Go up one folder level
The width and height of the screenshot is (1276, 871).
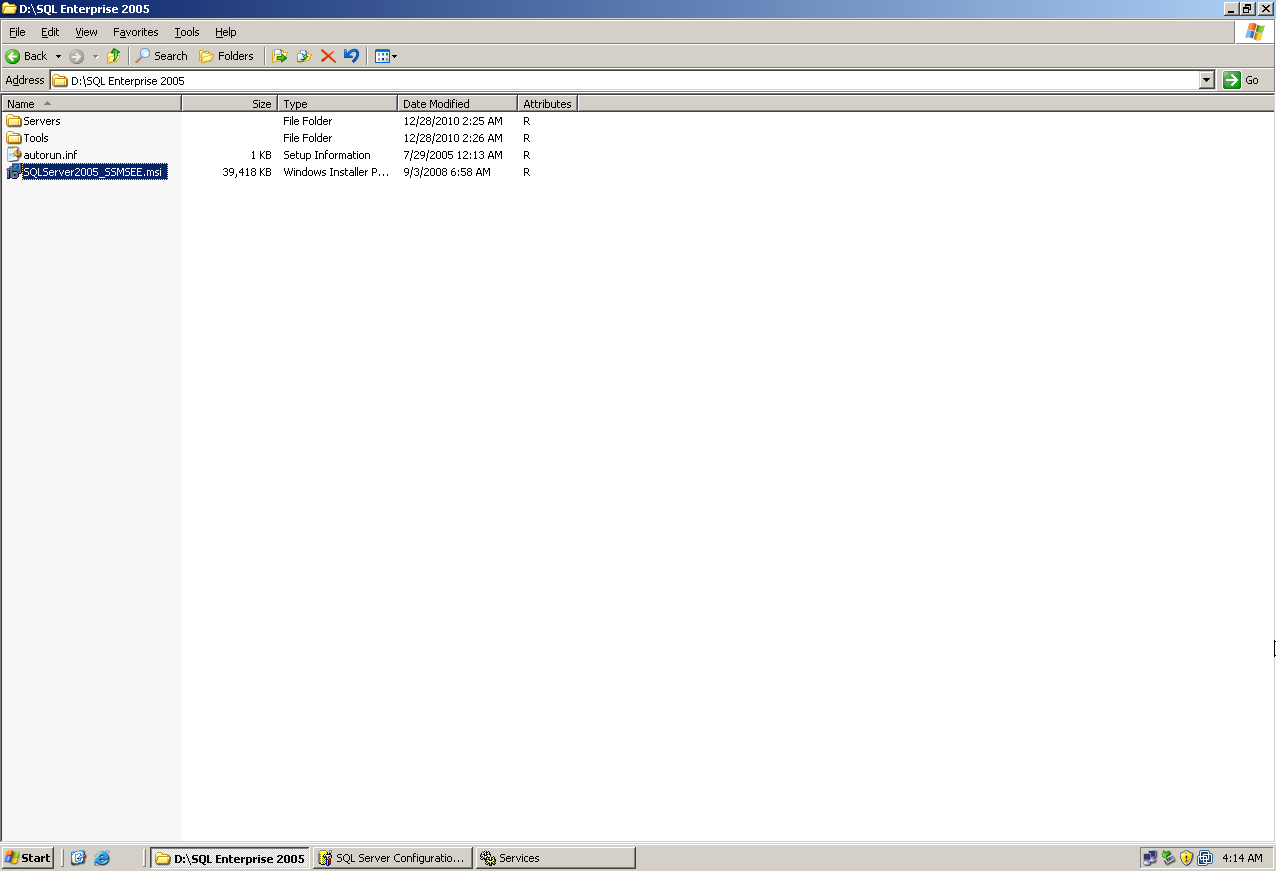(114, 56)
